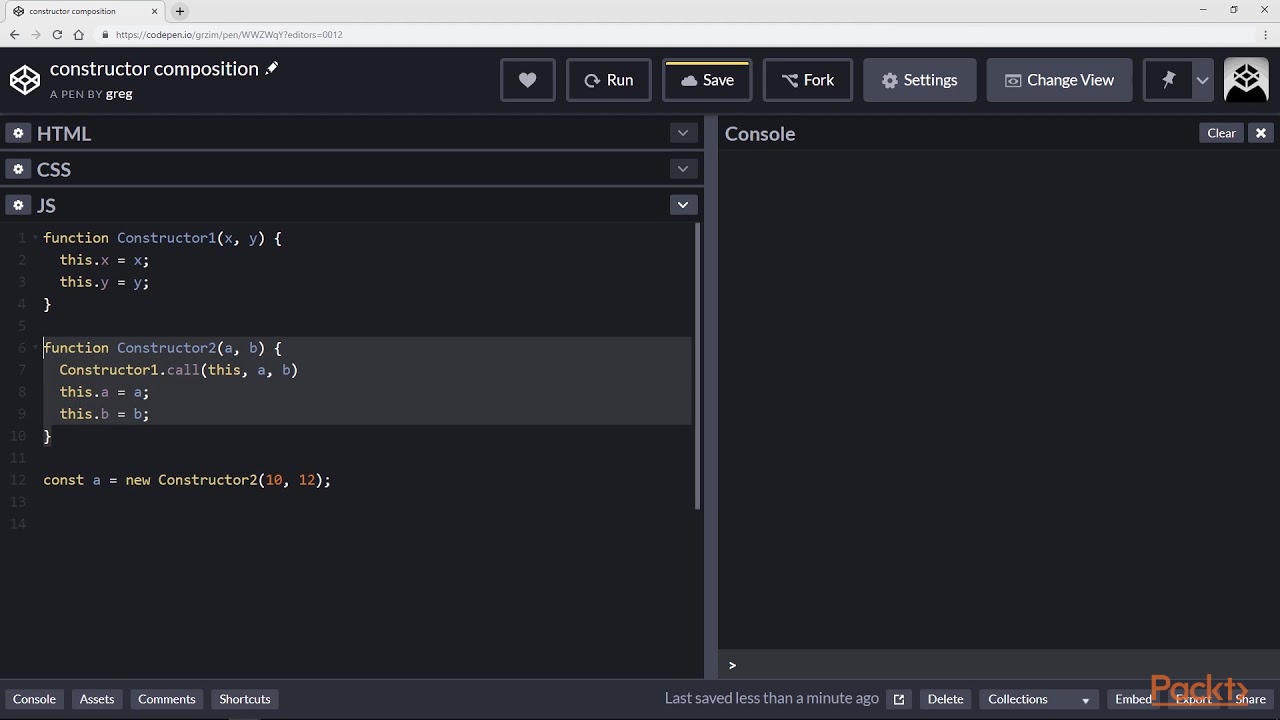Pin this pen with pushpin icon
Viewport: 1280px width, 720px height.
[x=1168, y=80]
